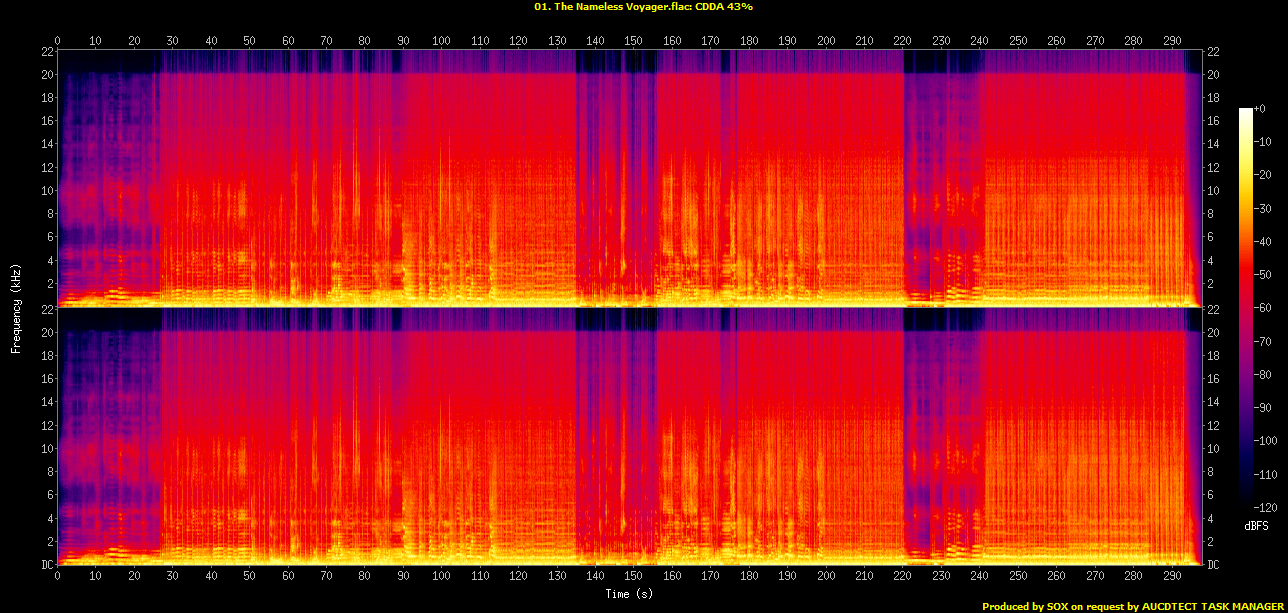Image resolution: width=1288 pixels, height=613 pixels.
Task: Click the 'Time (s)' axis label
Action: click(x=630, y=594)
